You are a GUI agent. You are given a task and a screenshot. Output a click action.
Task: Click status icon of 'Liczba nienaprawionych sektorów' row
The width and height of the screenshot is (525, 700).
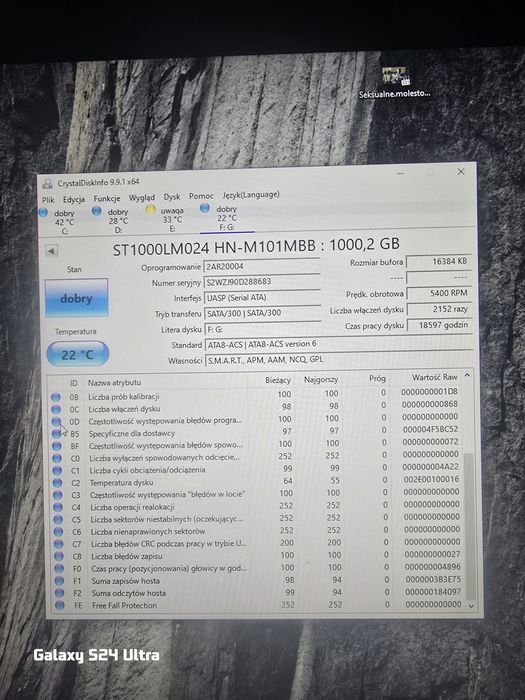click(x=58, y=532)
